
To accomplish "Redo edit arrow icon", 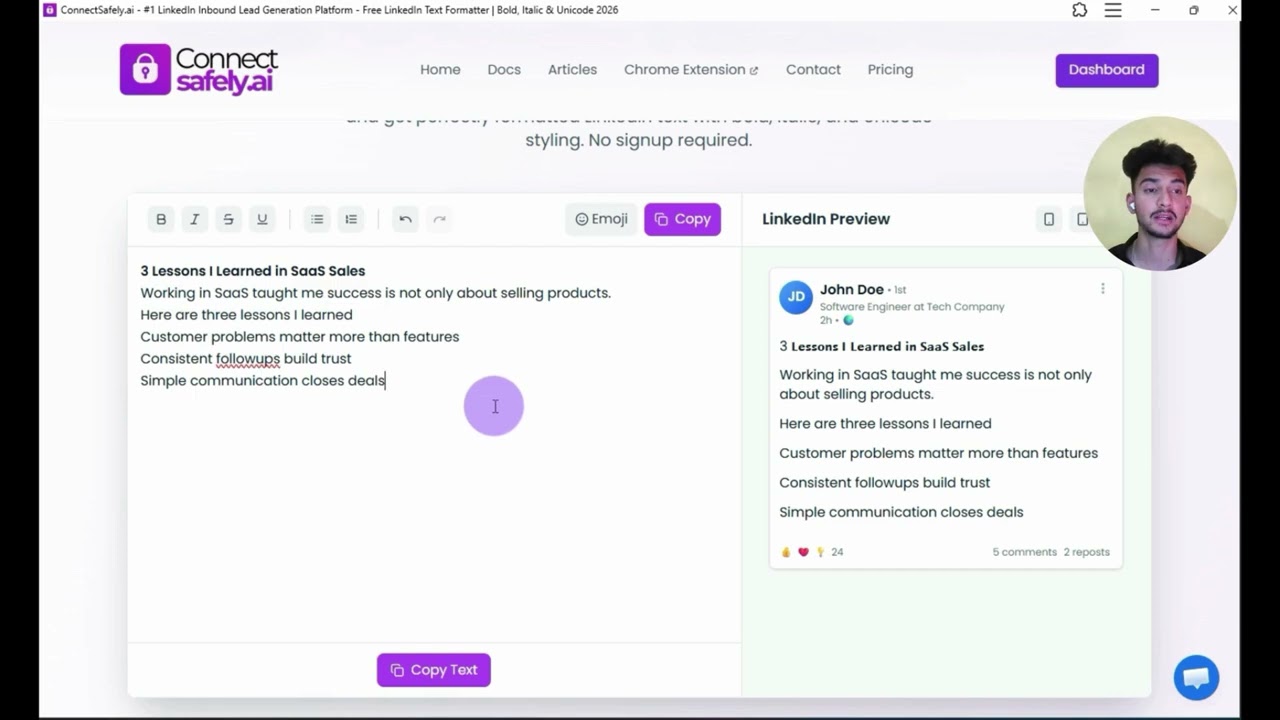I will (x=439, y=219).
